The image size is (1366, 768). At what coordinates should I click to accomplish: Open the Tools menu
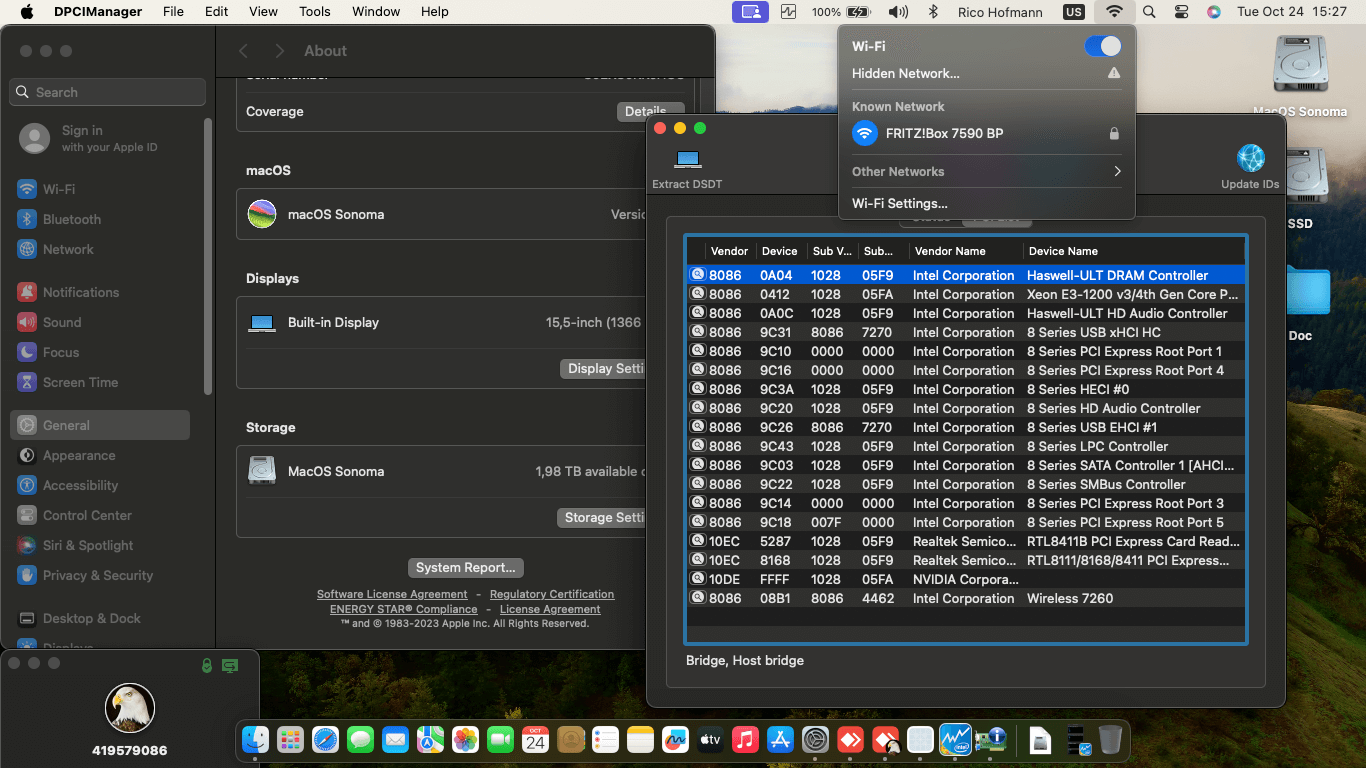tap(315, 12)
